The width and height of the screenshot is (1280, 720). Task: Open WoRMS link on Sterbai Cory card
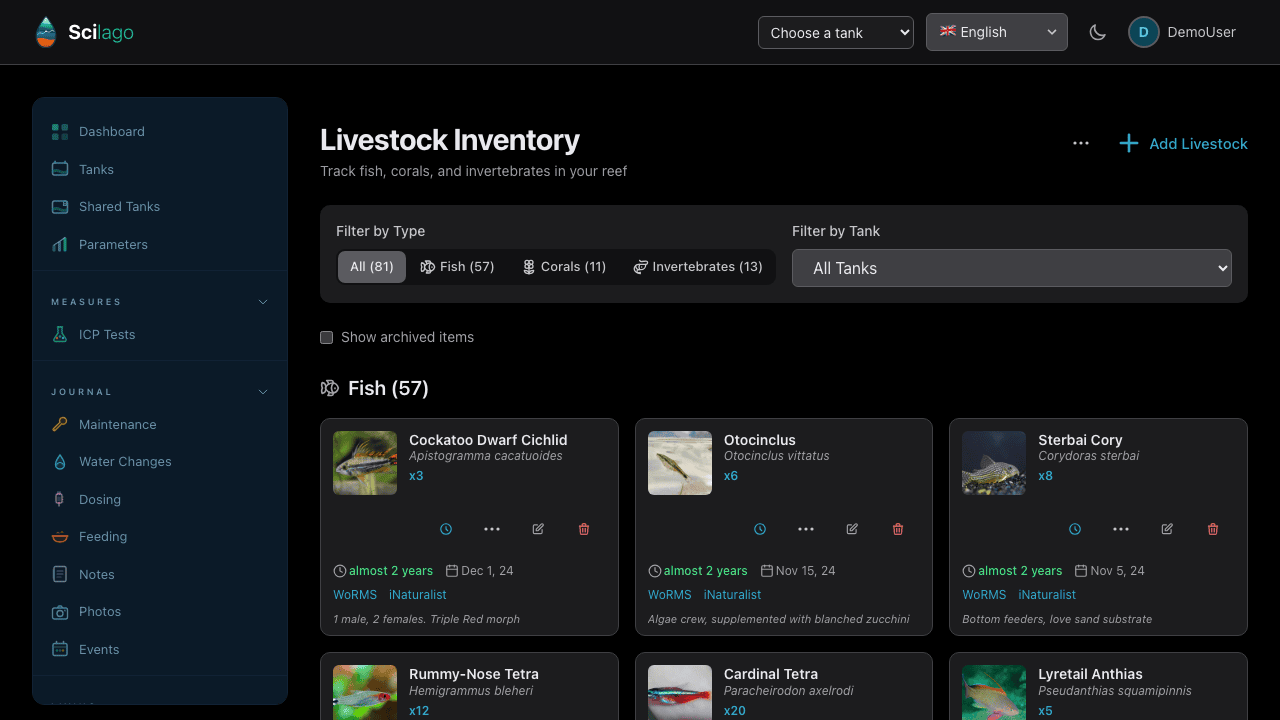pos(984,595)
